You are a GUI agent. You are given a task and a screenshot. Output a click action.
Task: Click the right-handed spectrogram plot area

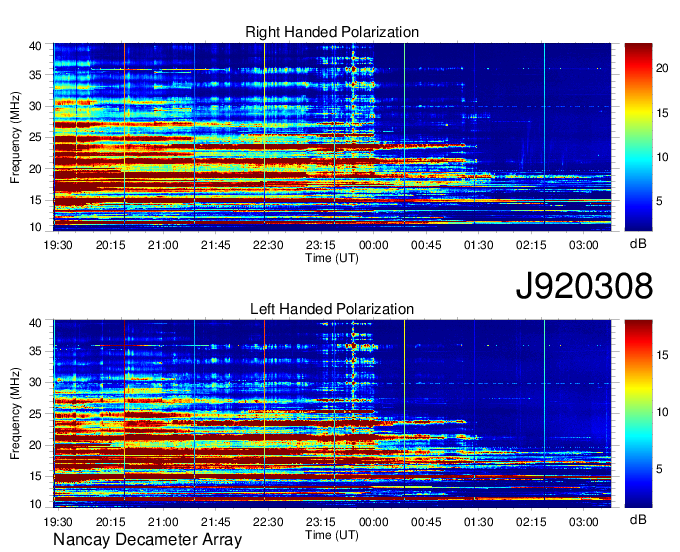point(332,137)
